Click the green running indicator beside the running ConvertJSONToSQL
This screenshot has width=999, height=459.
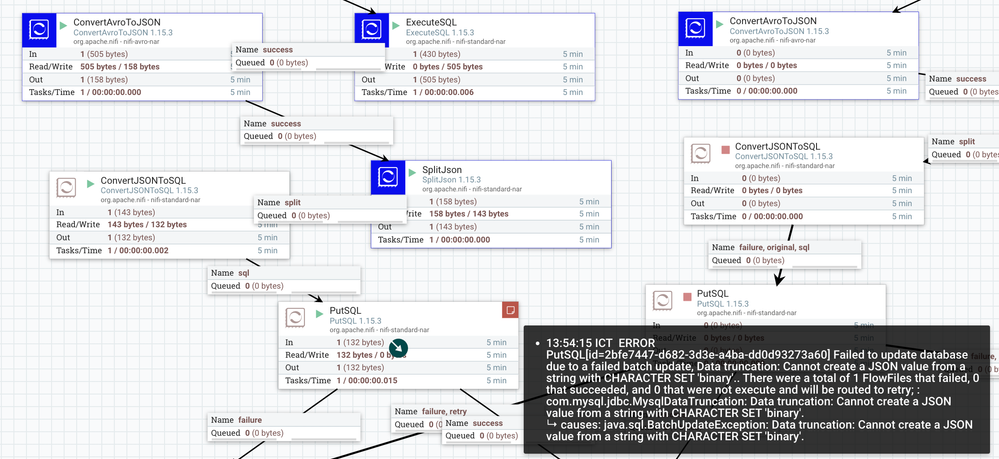tap(91, 183)
